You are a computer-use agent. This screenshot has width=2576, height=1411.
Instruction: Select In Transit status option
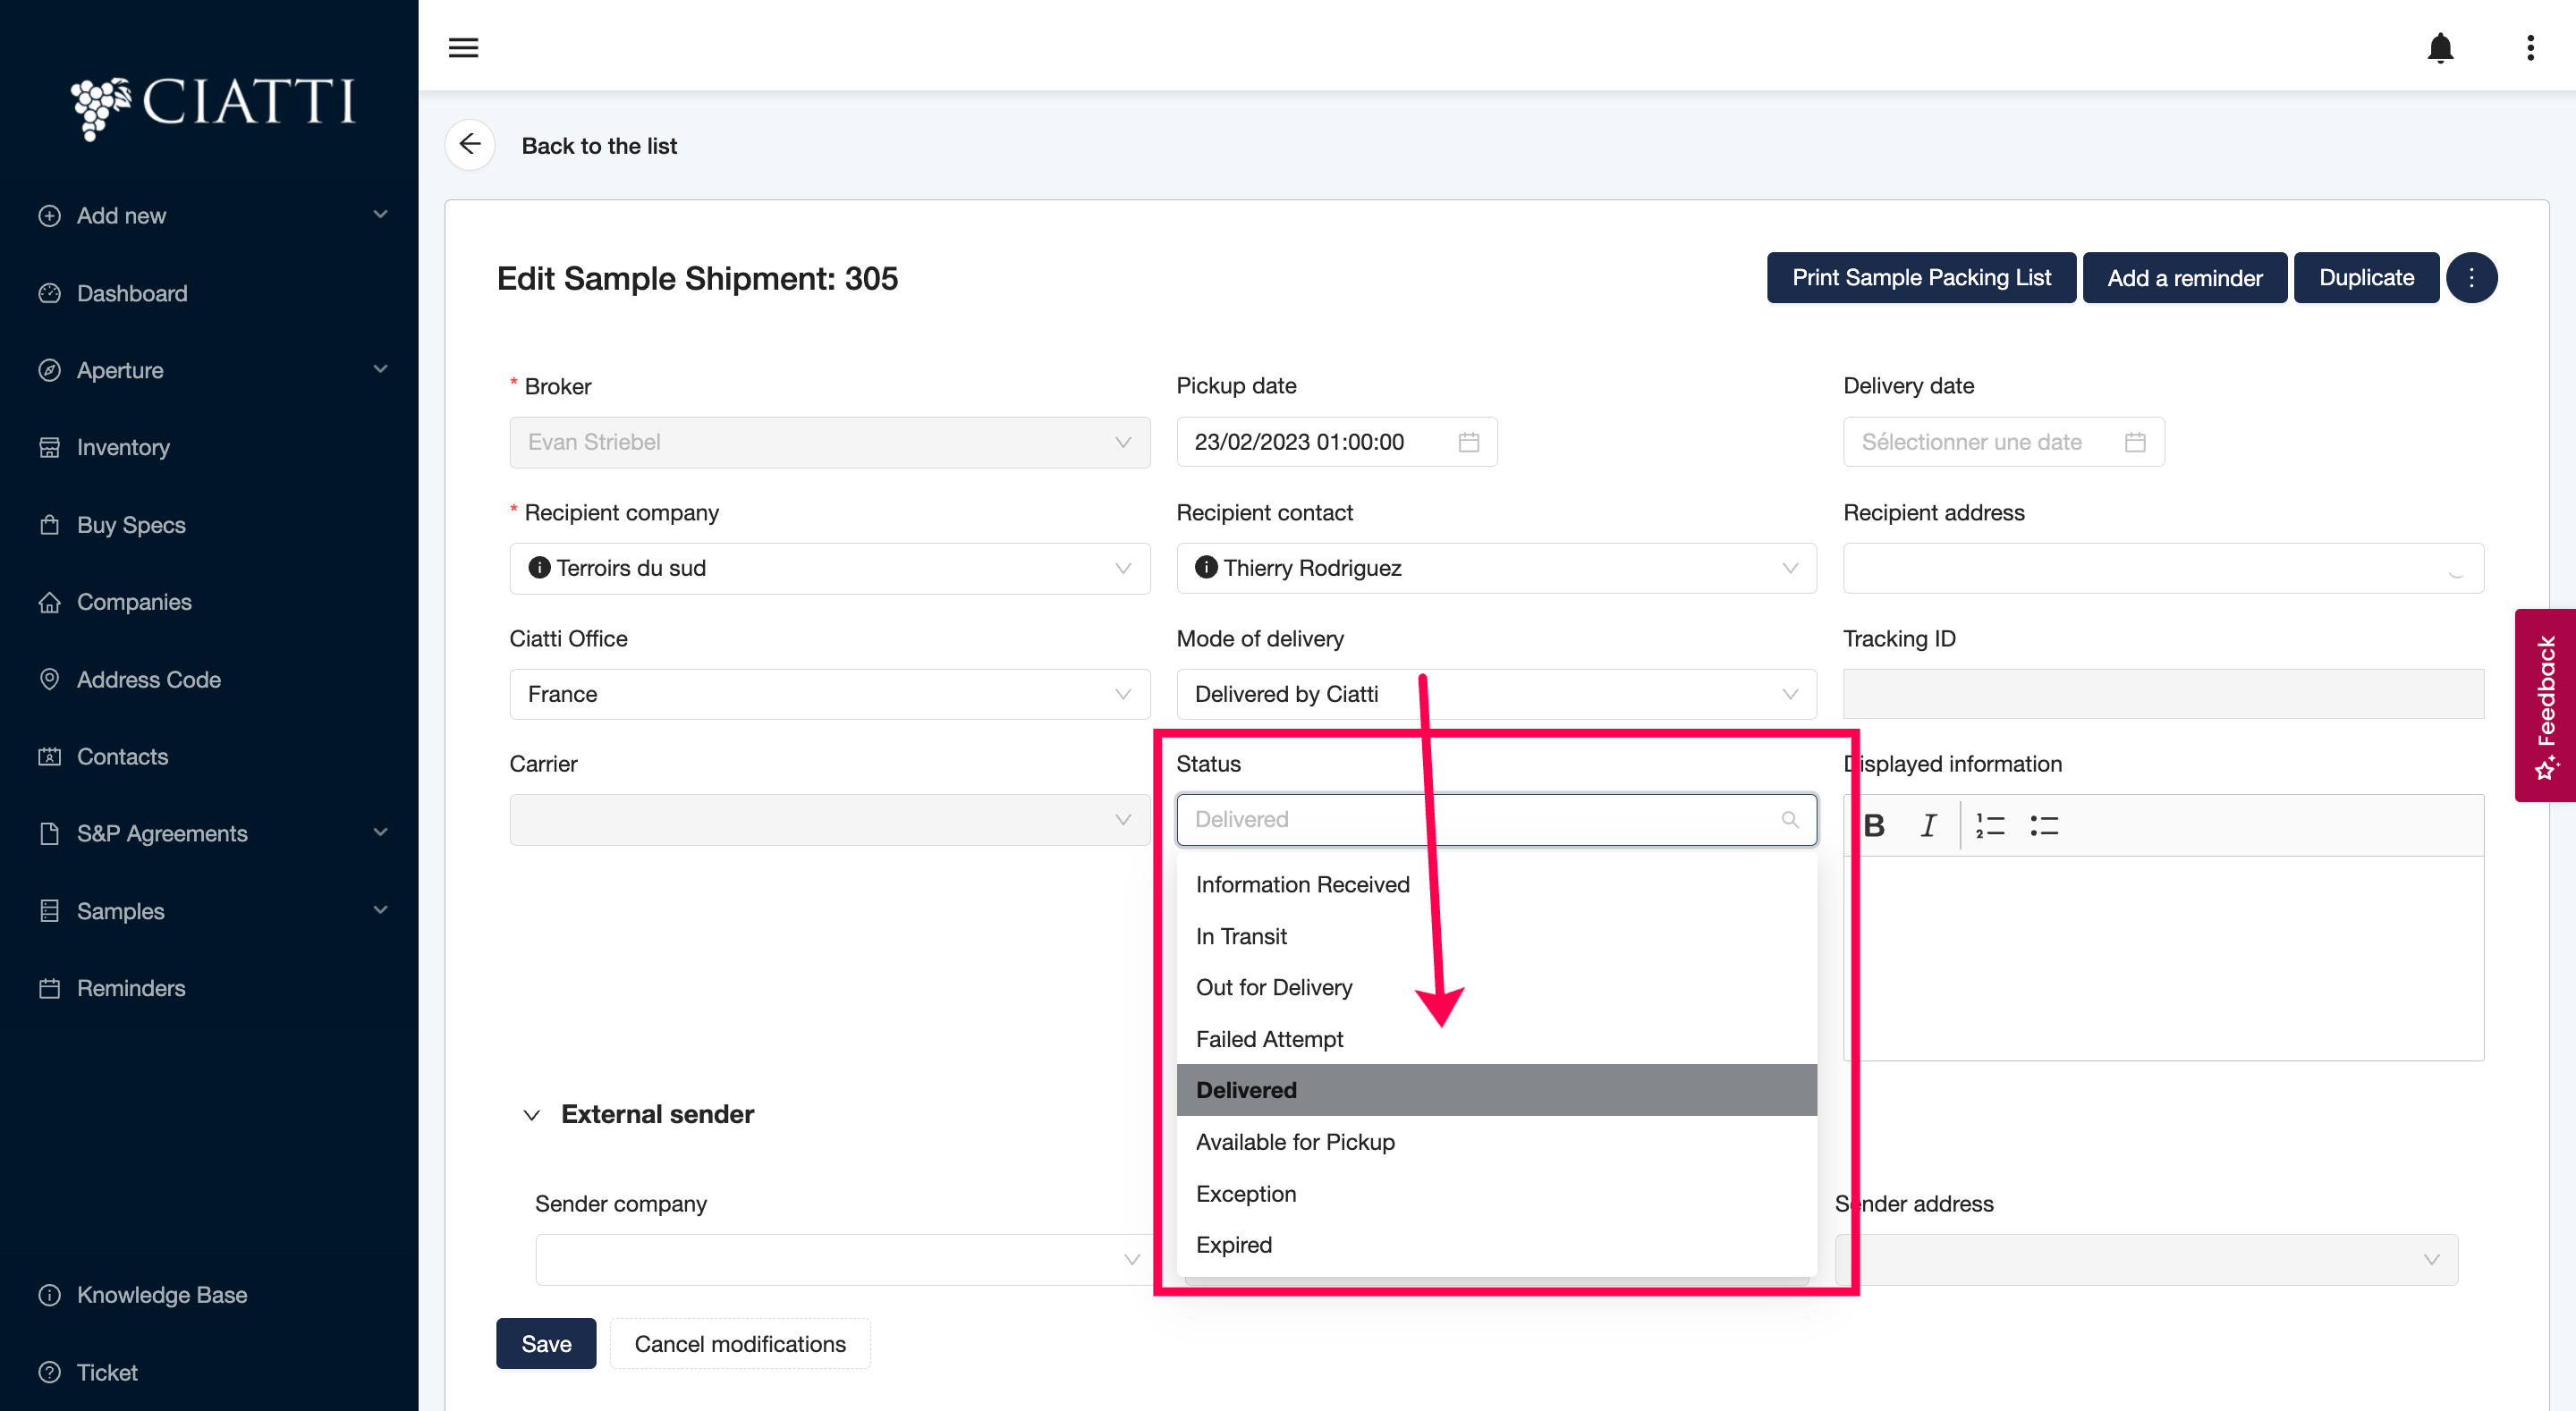(1241, 936)
